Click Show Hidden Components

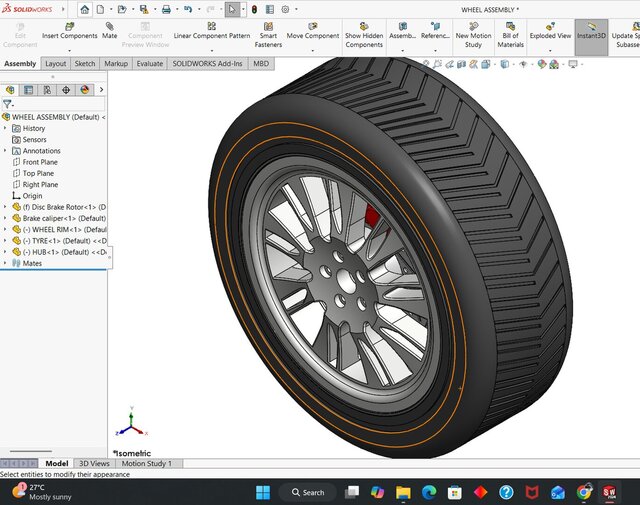tap(364, 35)
